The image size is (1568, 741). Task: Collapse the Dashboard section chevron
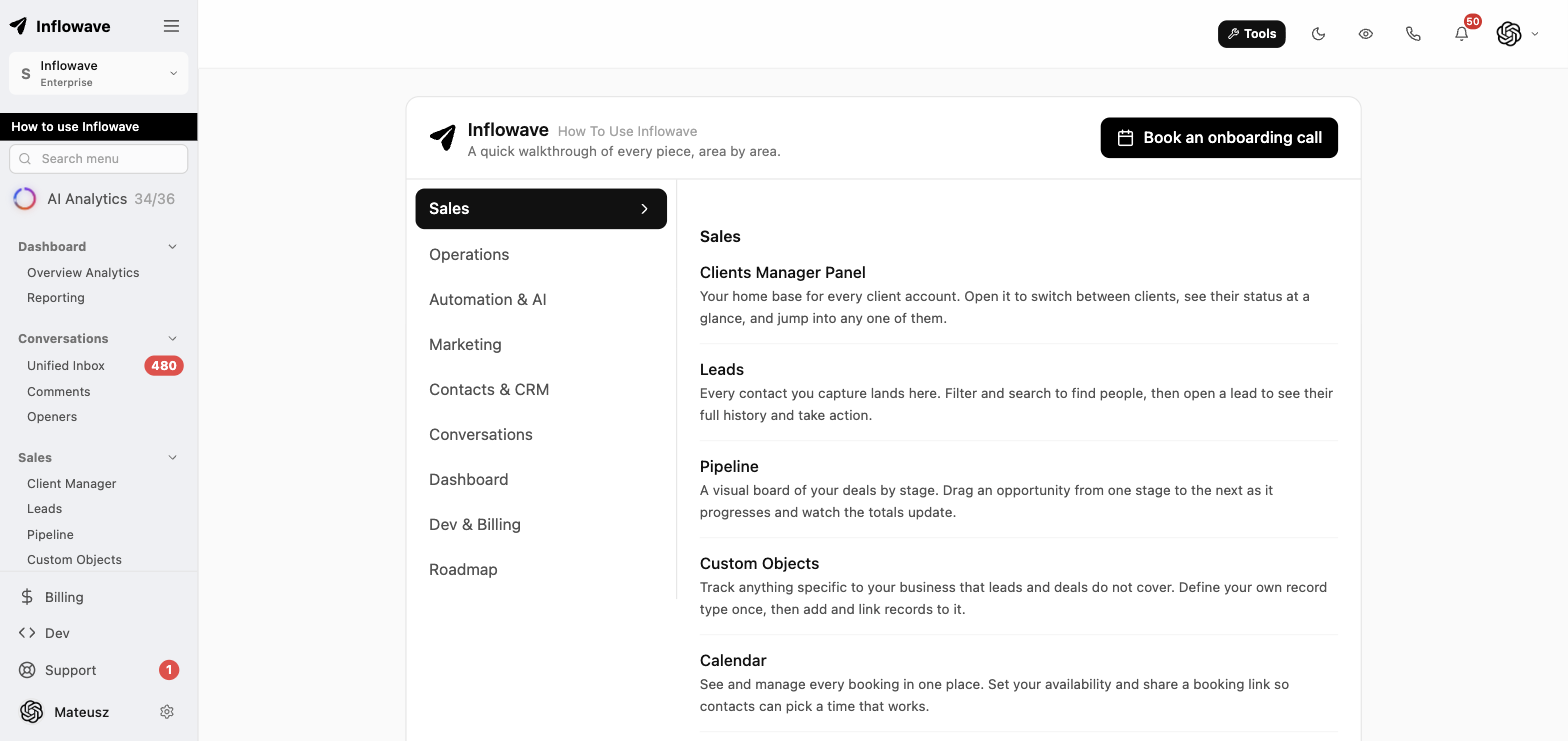click(x=172, y=247)
